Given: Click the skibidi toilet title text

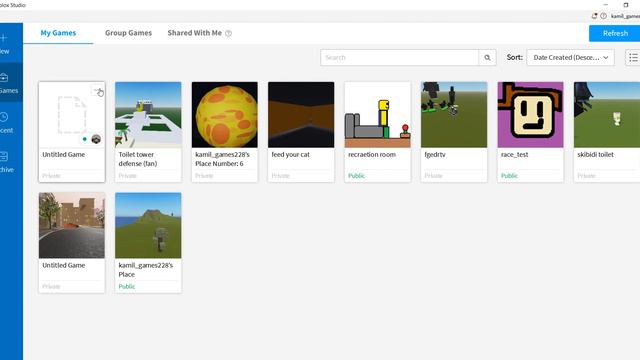Looking at the screenshot, I should tap(595, 155).
